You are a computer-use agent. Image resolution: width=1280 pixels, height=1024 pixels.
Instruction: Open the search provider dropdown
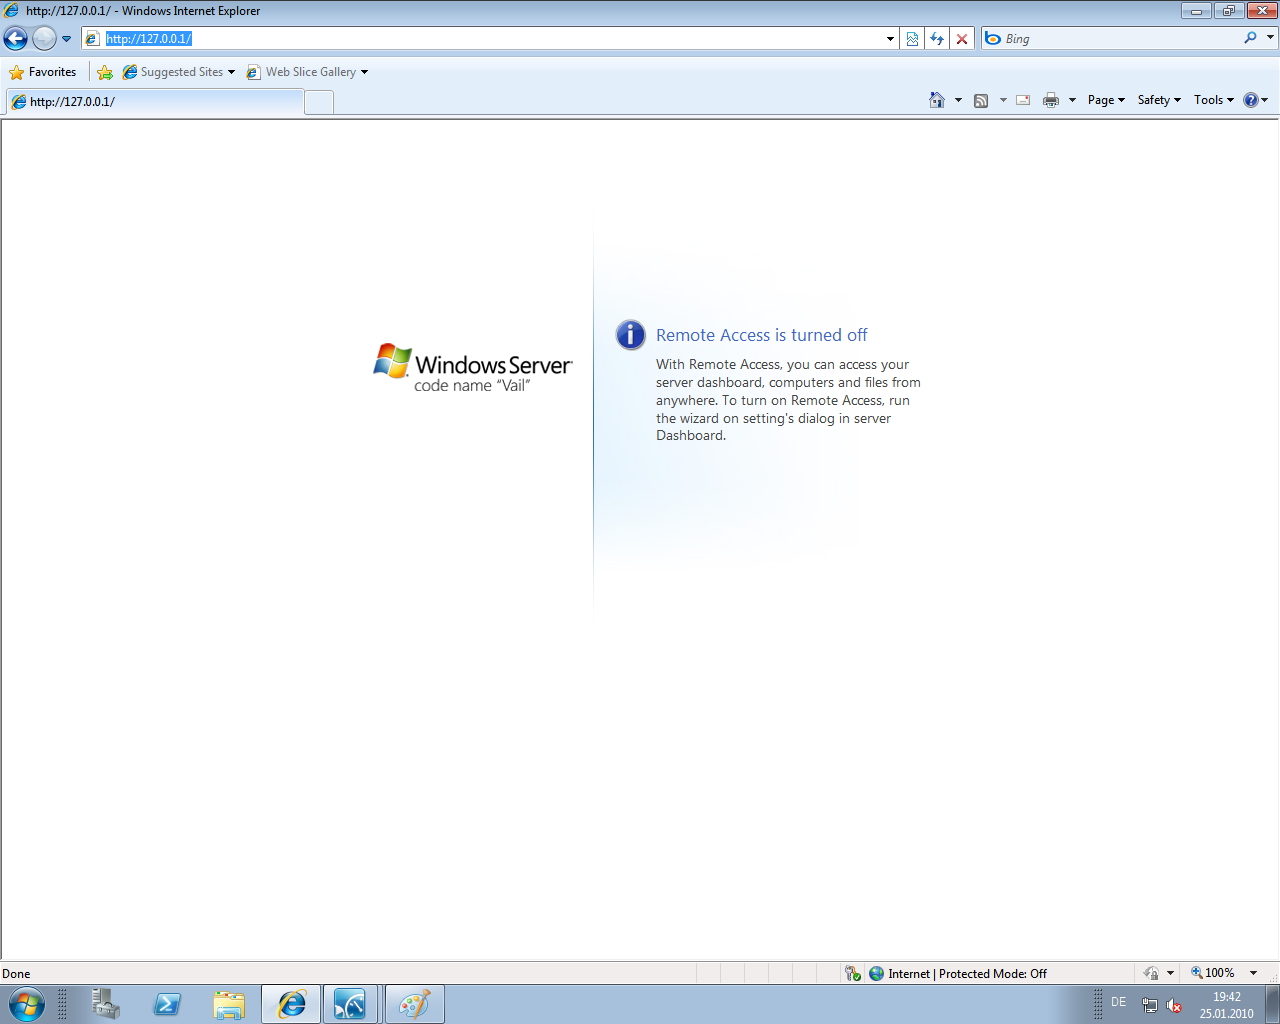1271,38
